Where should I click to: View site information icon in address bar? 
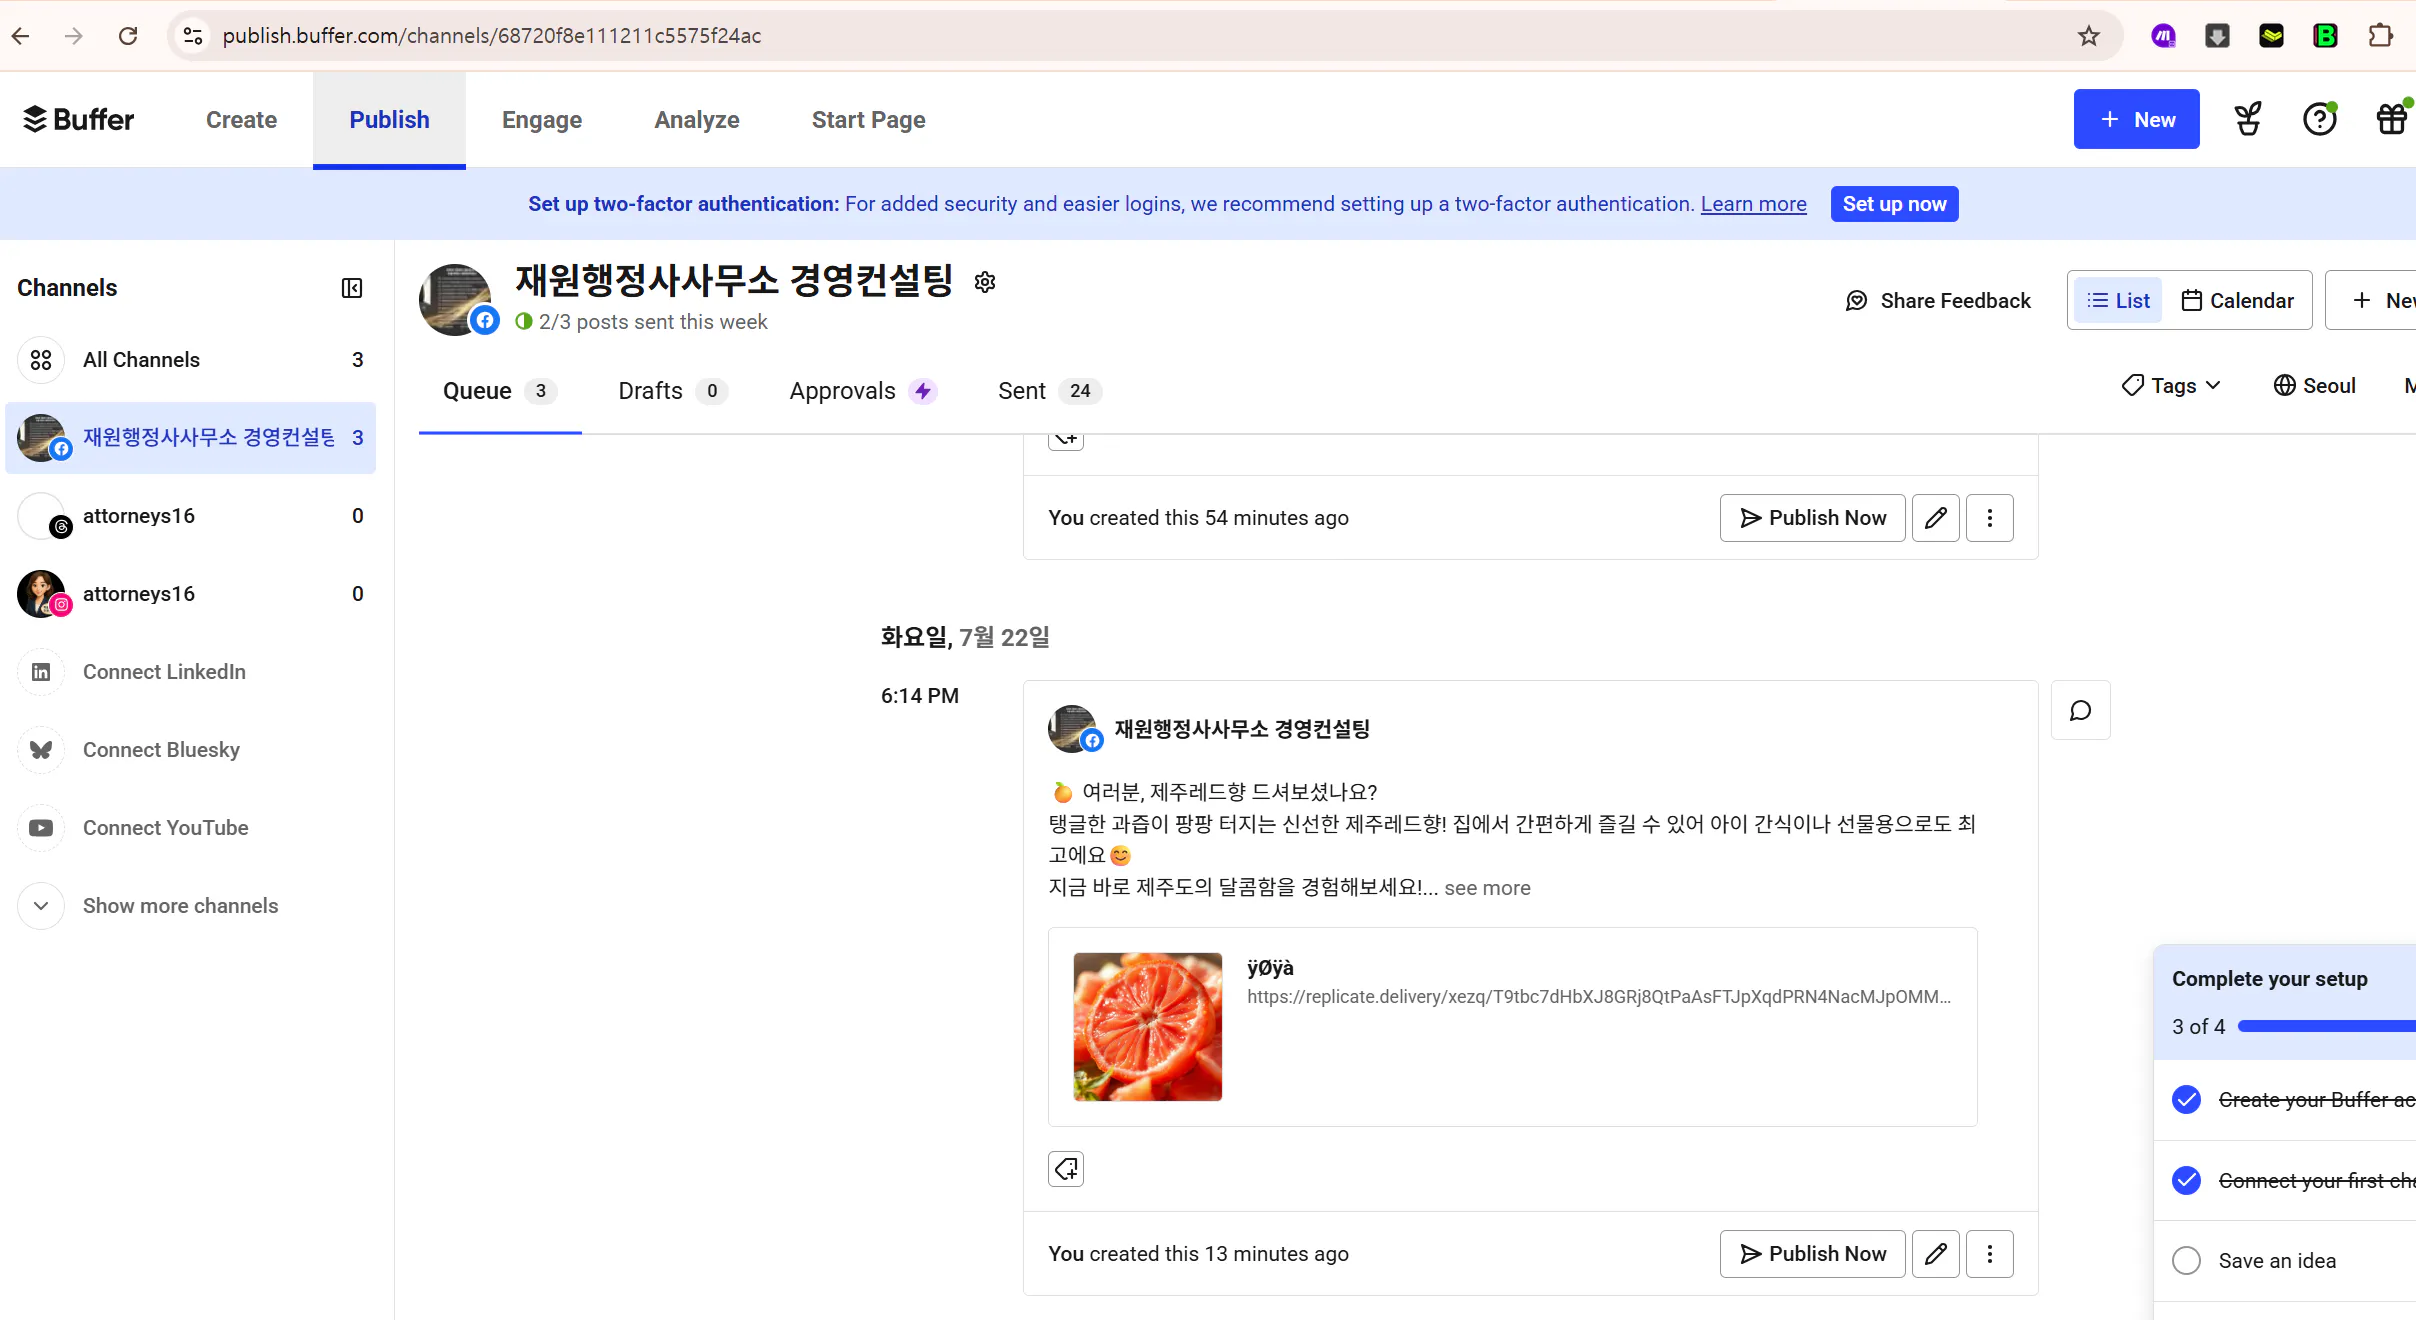click(x=193, y=36)
